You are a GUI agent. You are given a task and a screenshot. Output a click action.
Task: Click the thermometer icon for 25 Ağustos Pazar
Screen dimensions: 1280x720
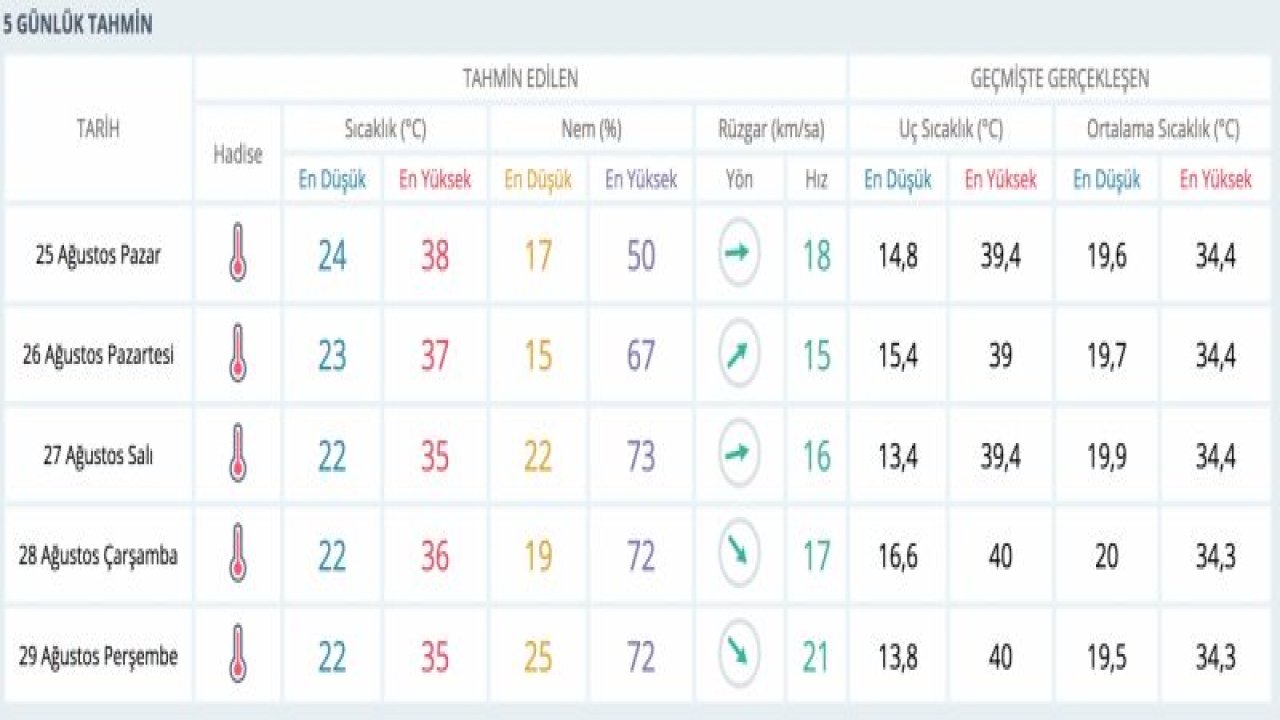click(x=238, y=254)
